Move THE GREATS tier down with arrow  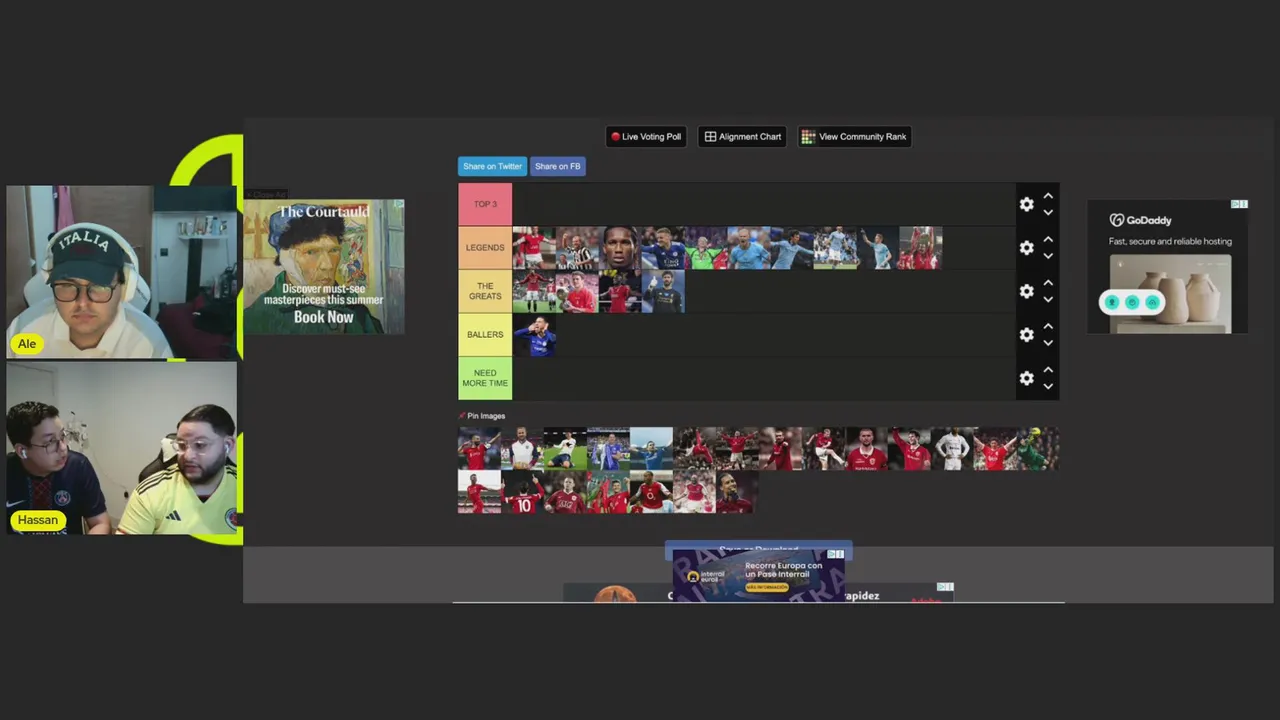pos(1048,299)
